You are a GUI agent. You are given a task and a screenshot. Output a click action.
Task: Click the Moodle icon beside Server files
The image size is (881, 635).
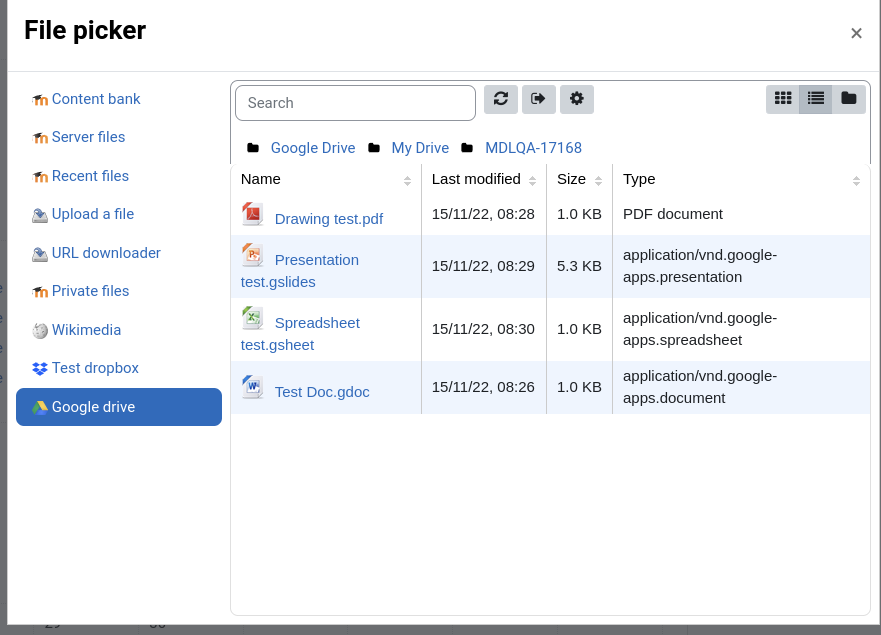point(40,138)
